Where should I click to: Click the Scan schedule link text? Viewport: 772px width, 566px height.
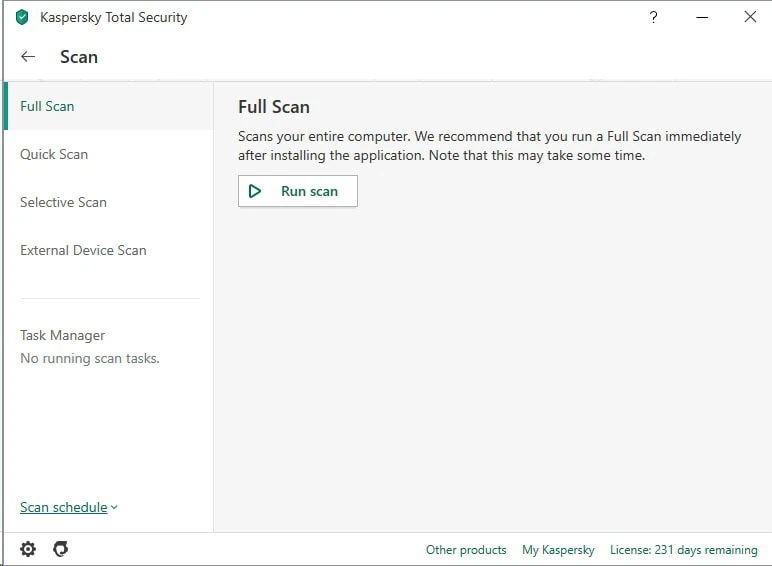[63, 507]
